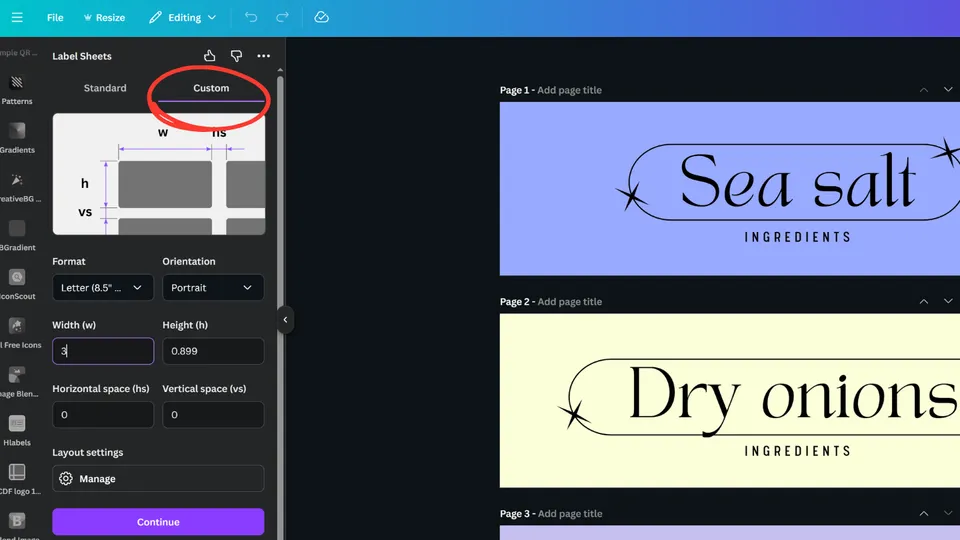Click the purple Continue button
Screen dimensions: 960x540
158,522
